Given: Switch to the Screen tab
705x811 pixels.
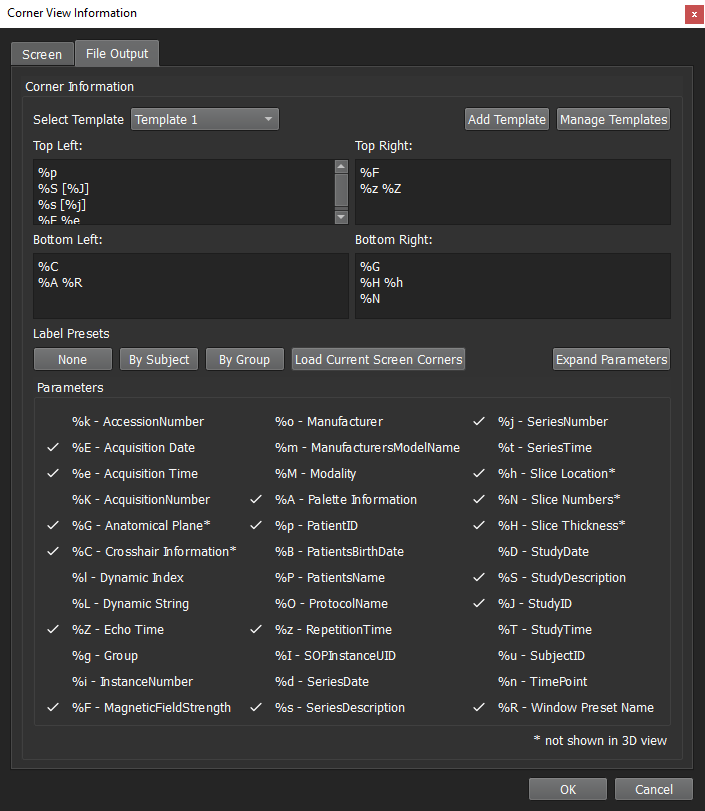Looking at the screenshot, I should coord(42,54).
